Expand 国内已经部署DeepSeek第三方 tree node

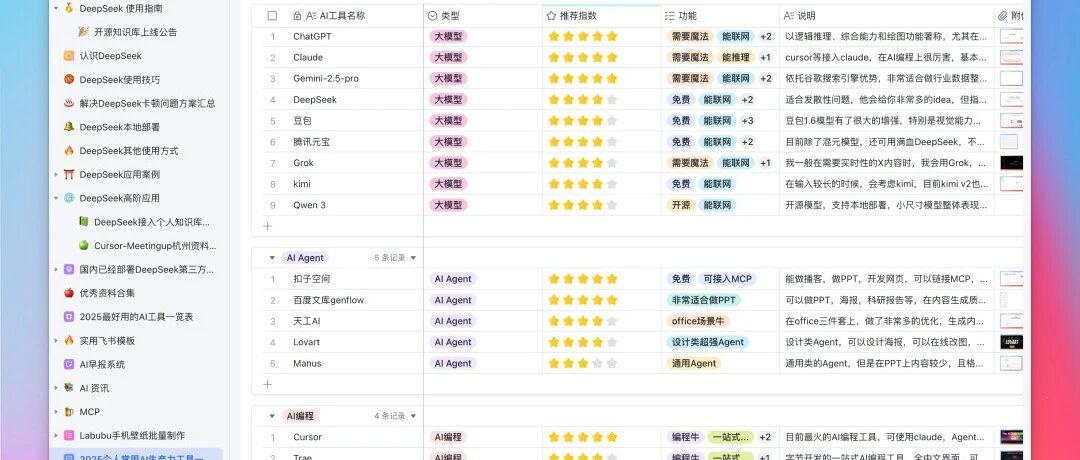coord(56,269)
